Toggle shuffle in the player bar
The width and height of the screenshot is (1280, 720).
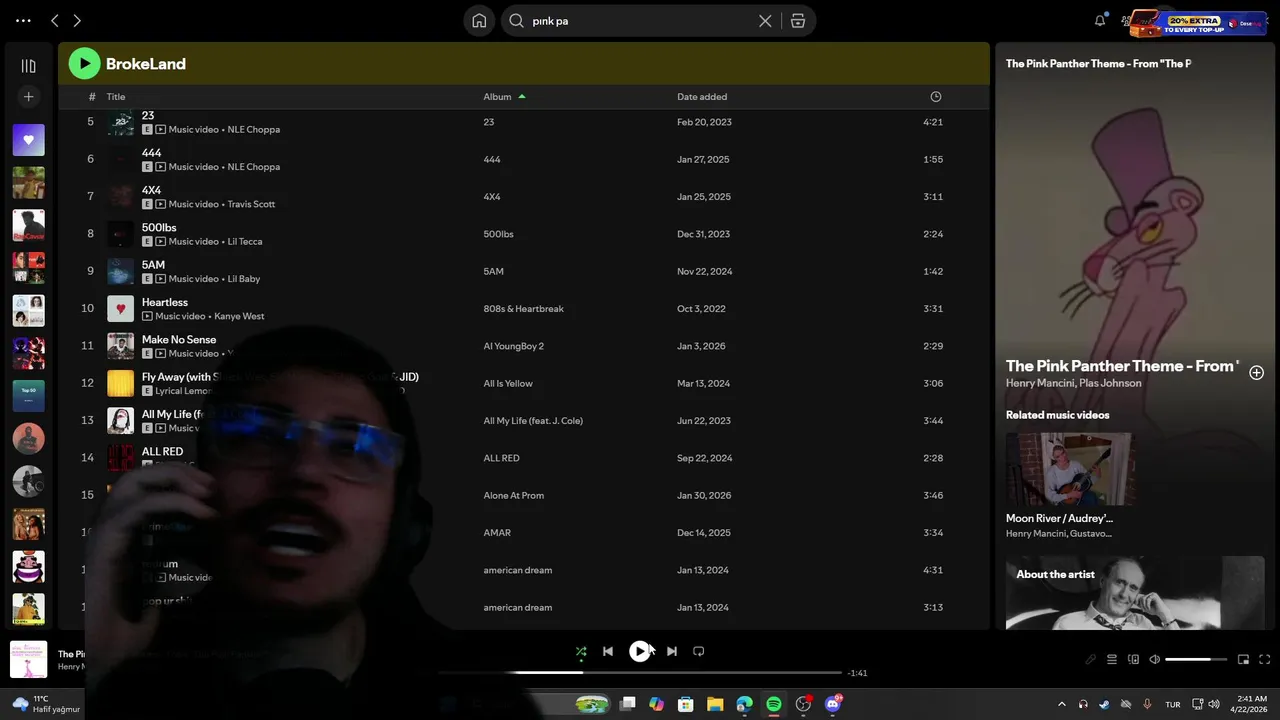coord(581,651)
